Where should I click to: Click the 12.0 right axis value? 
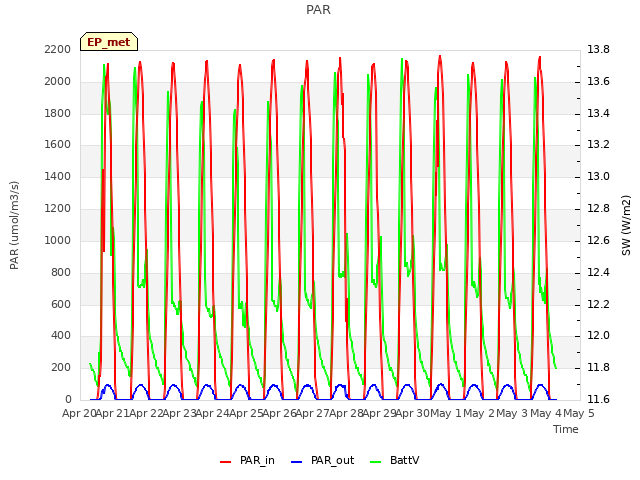click(598, 336)
